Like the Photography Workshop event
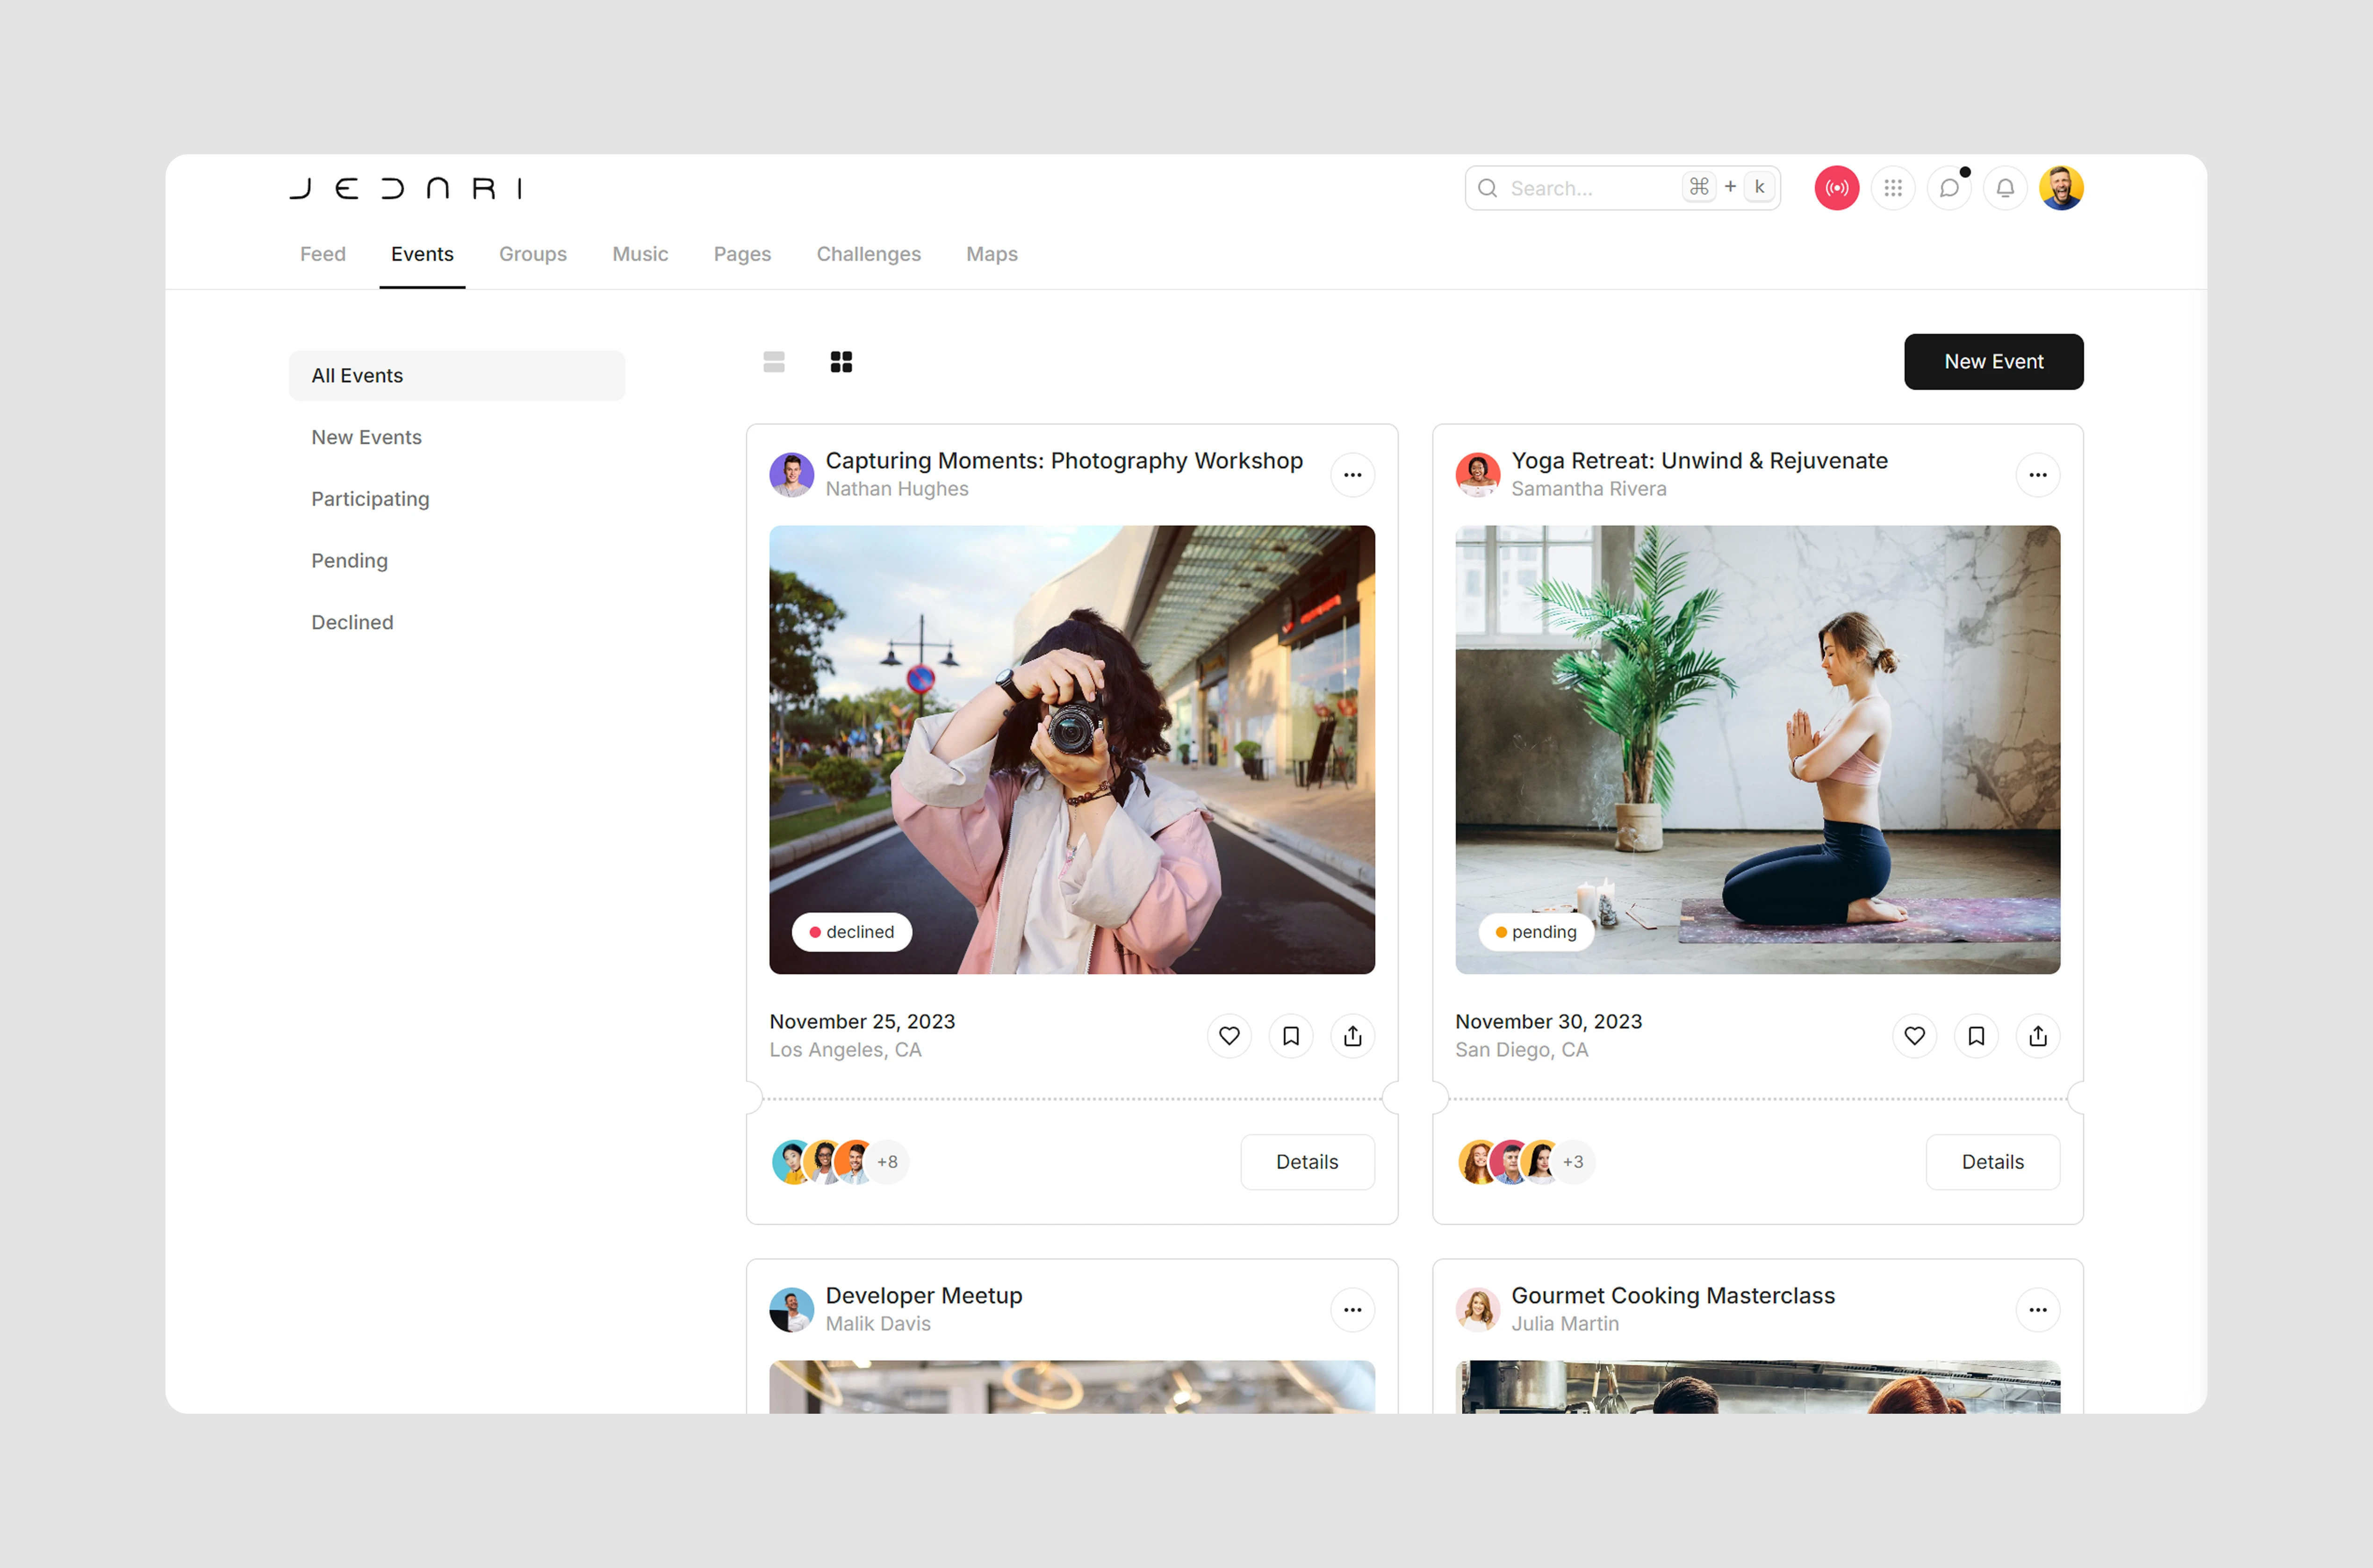2373x1568 pixels. point(1228,1036)
